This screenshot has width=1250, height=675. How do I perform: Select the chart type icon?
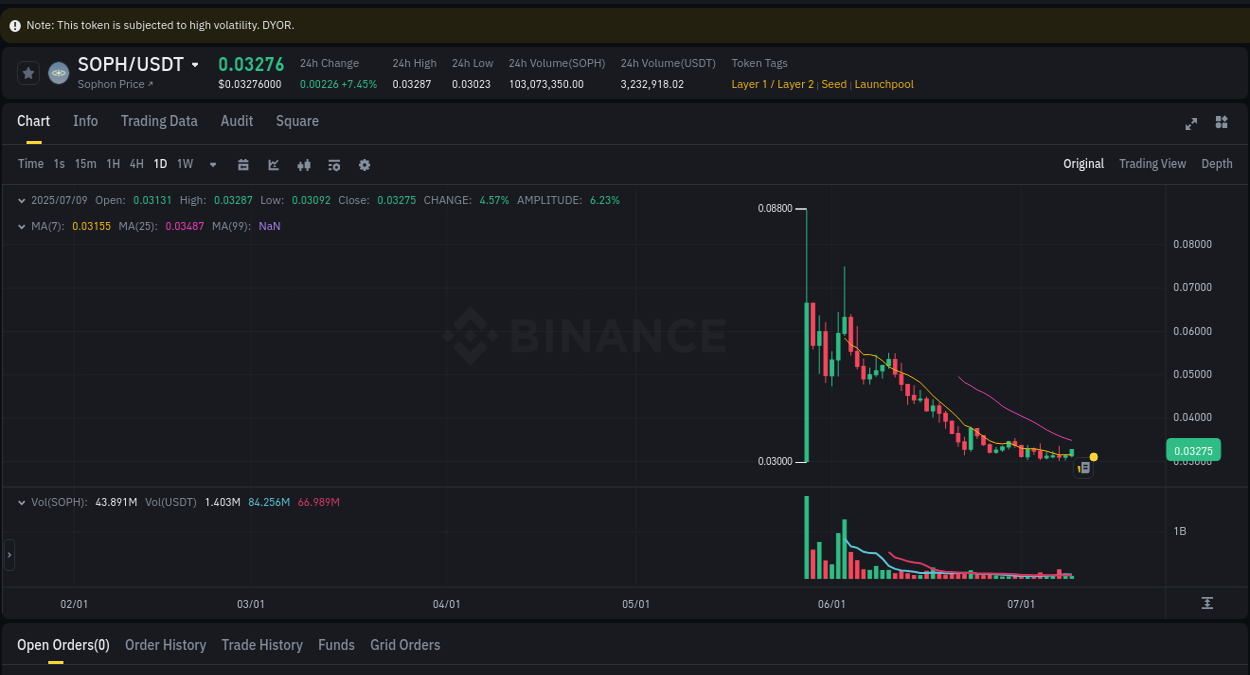273,164
